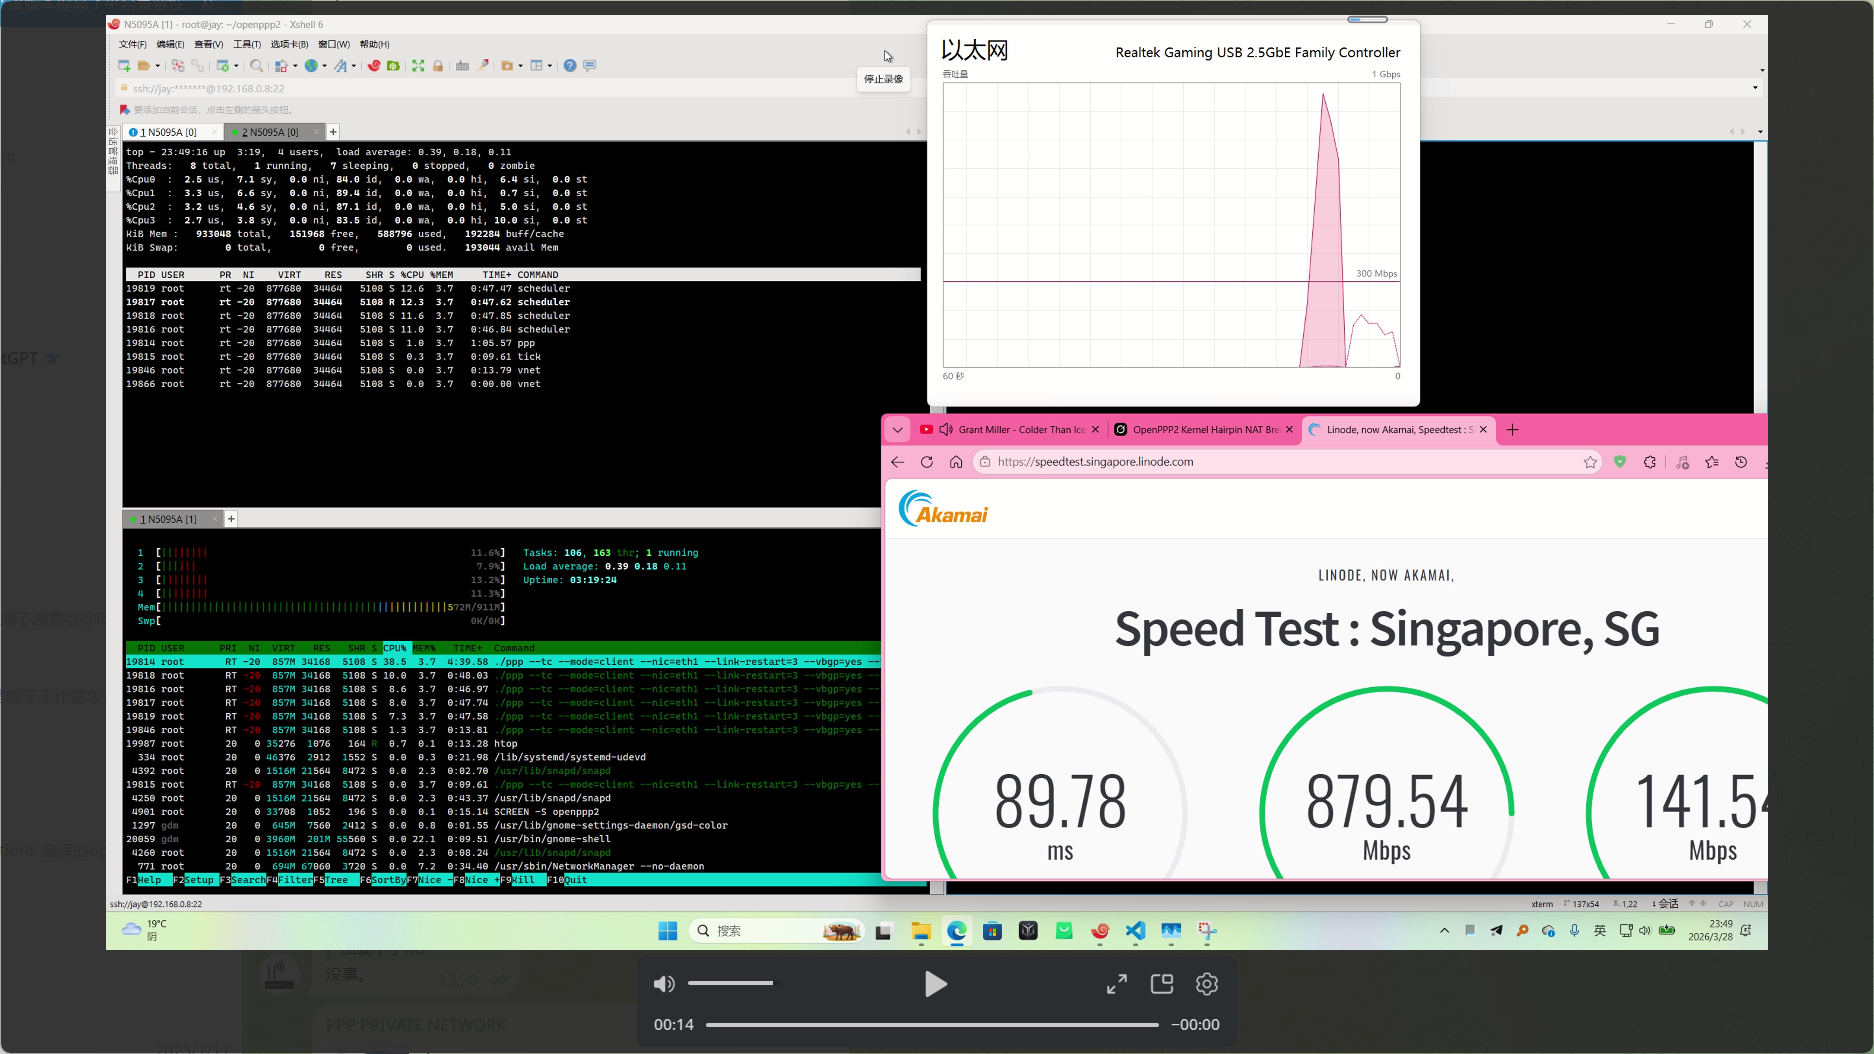Click F6 SortBy in htop footer
The width and height of the screenshot is (1874, 1054).
pyautogui.click(x=383, y=880)
